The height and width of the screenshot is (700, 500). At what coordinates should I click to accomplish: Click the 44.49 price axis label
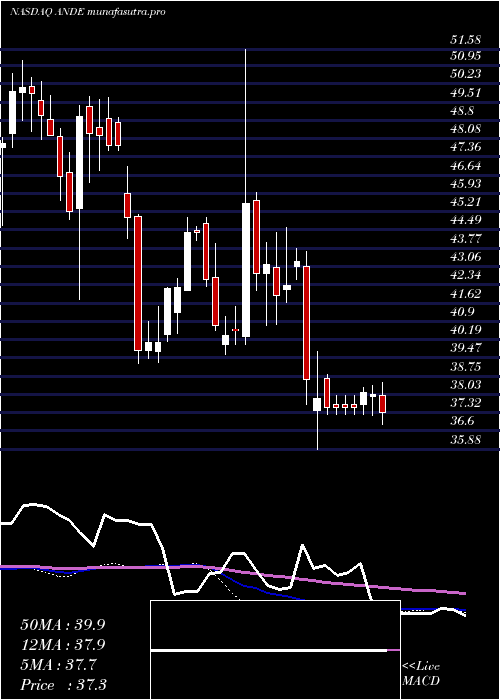[466, 220]
